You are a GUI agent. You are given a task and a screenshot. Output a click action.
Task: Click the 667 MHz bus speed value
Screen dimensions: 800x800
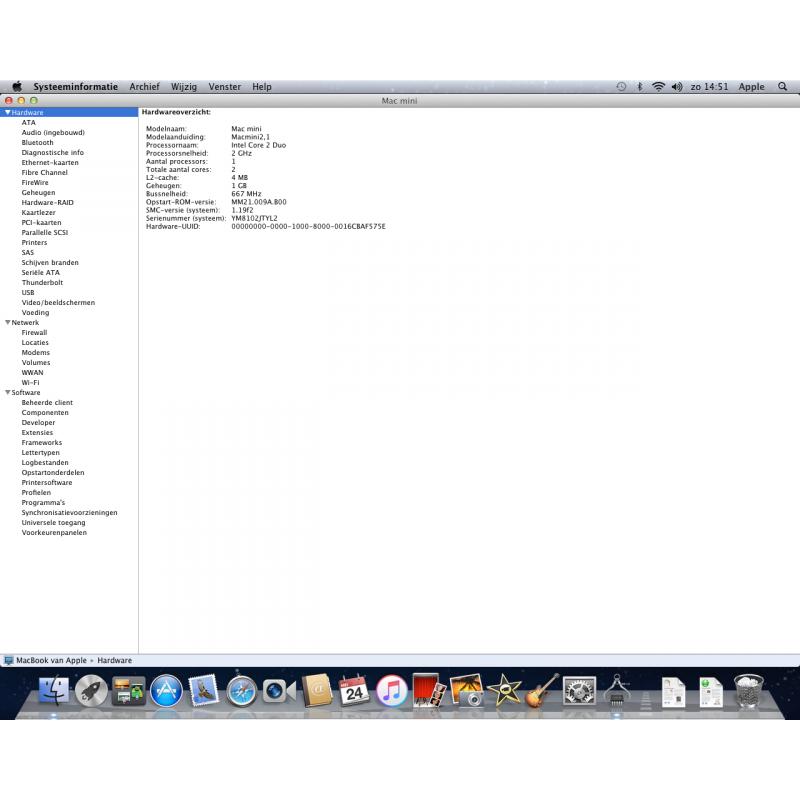[x=246, y=194]
